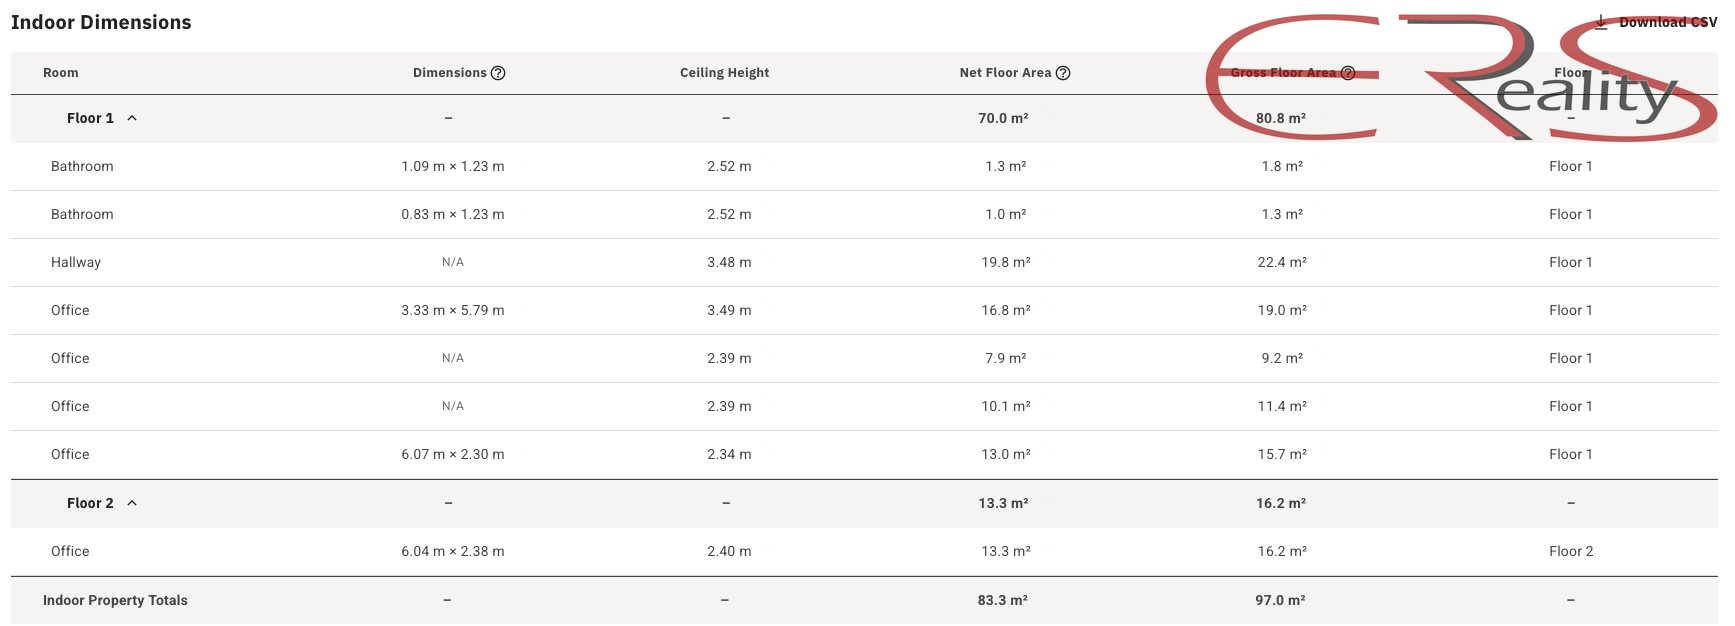The width and height of the screenshot is (1735, 626).
Task: Collapse the Floor 2 section chevron
Action: coord(132,503)
